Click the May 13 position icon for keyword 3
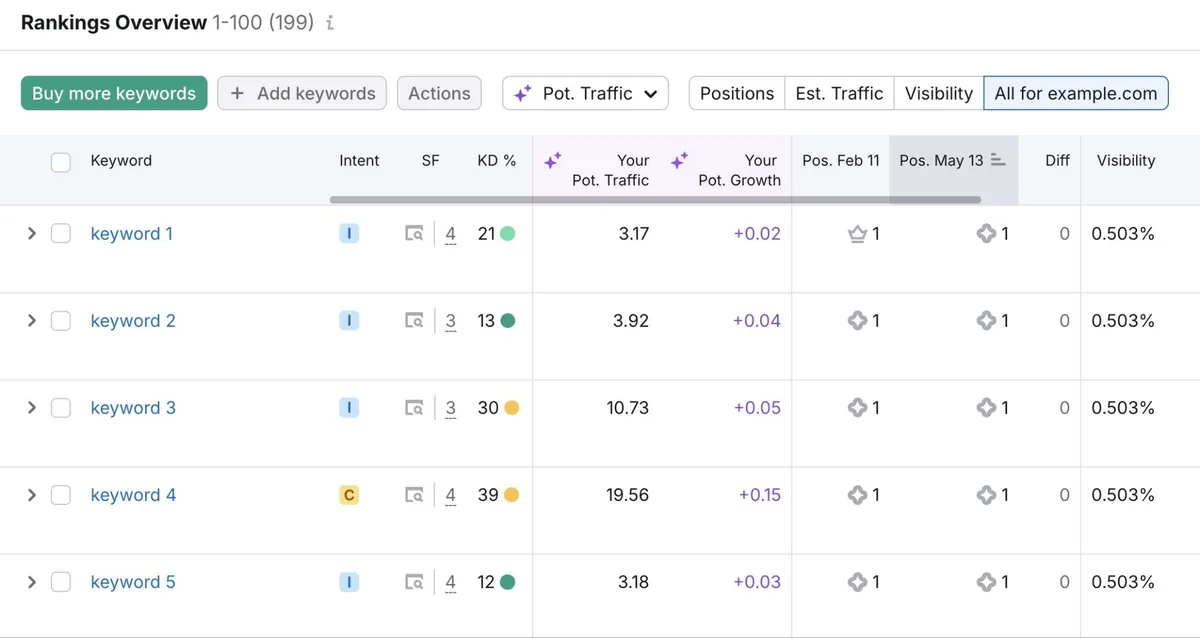This screenshot has width=1200, height=638. (986, 408)
